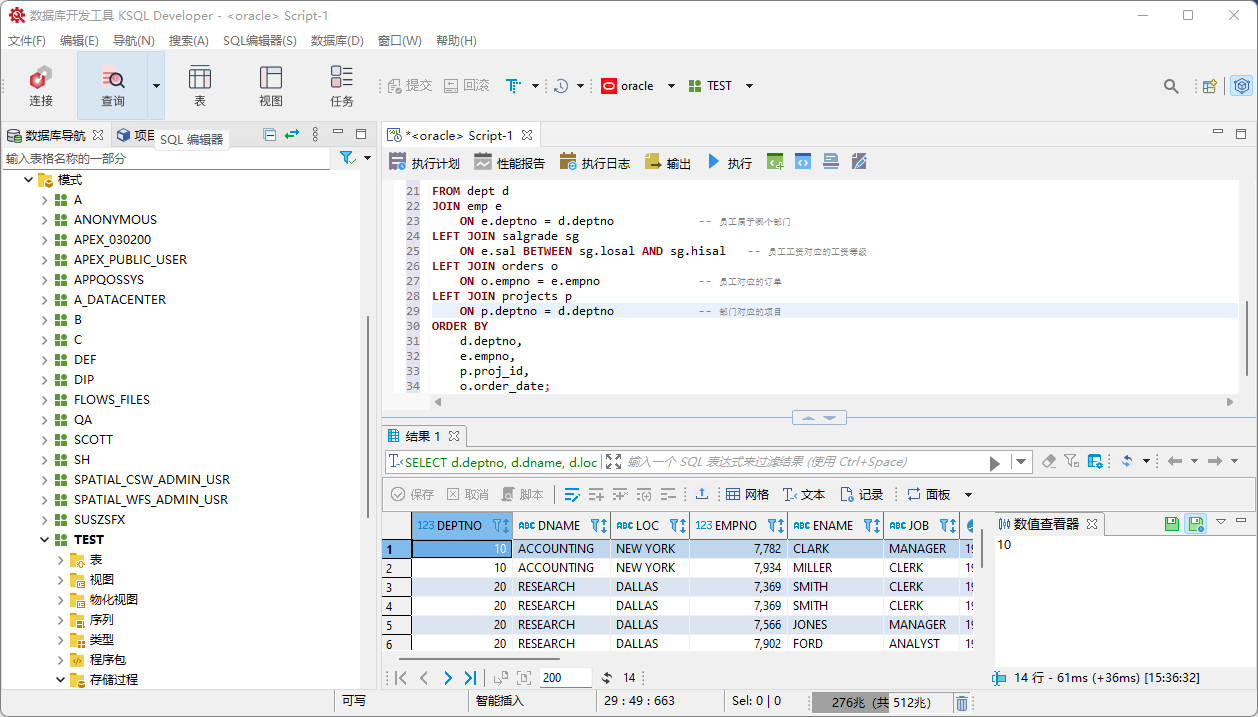
Task: Click the magnifier search icon in top toolbar
Action: tap(1171, 86)
